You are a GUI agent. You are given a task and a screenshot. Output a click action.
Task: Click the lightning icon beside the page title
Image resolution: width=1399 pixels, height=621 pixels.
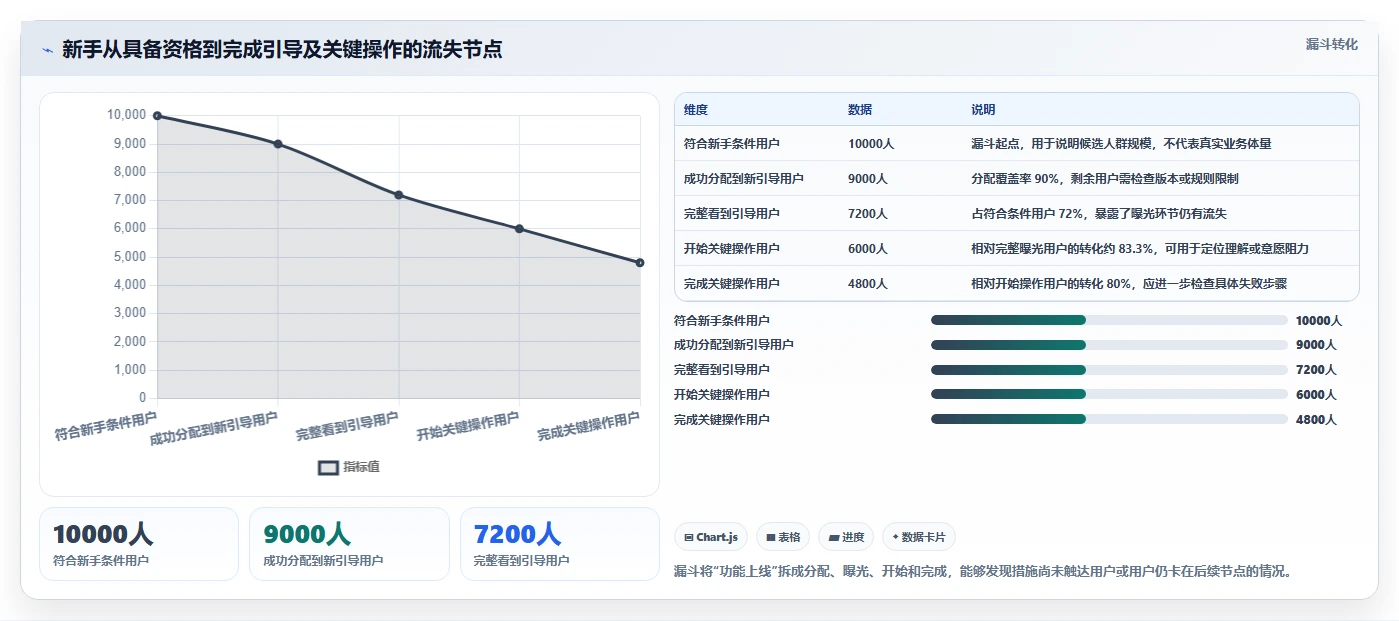pyautogui.click(x=47, y=50)
